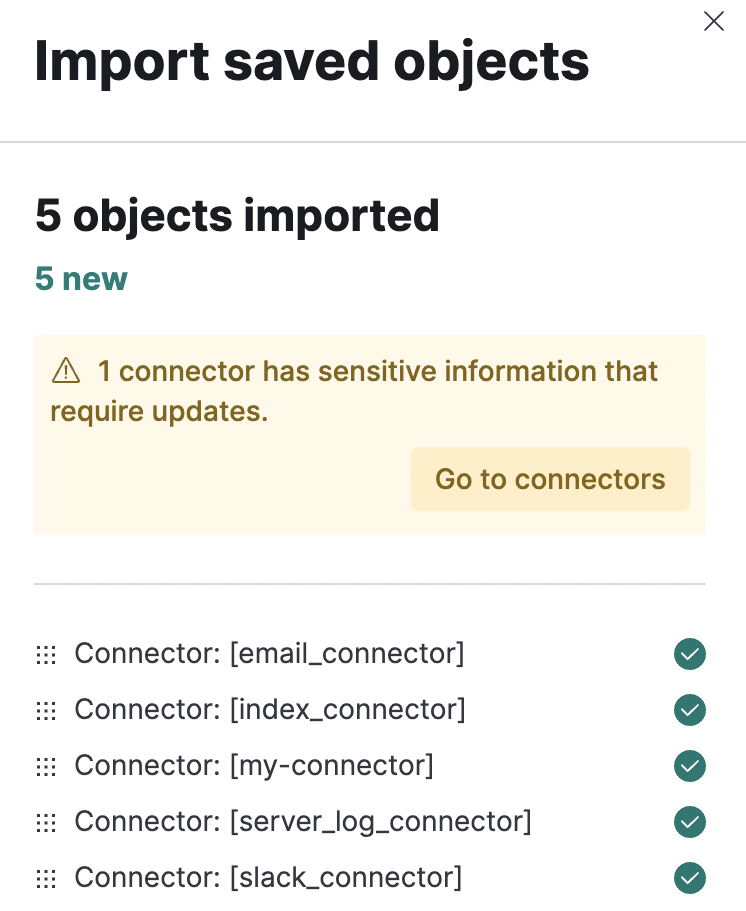746x911 pixels.
Task: Click the Import saved objects title
Action: 313,62
